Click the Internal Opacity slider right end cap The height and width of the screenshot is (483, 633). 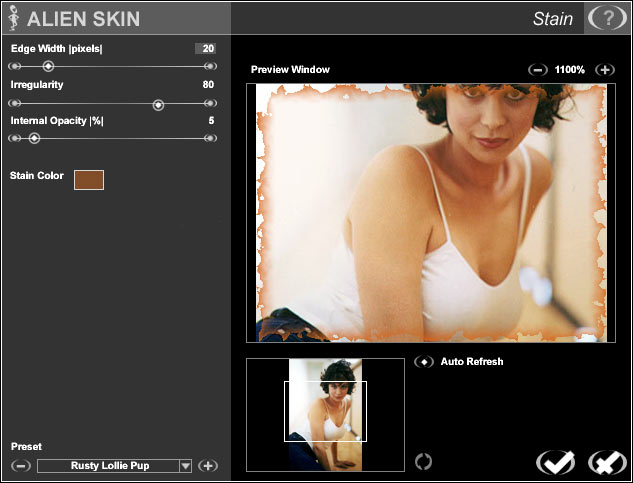(x=210, y=139)
